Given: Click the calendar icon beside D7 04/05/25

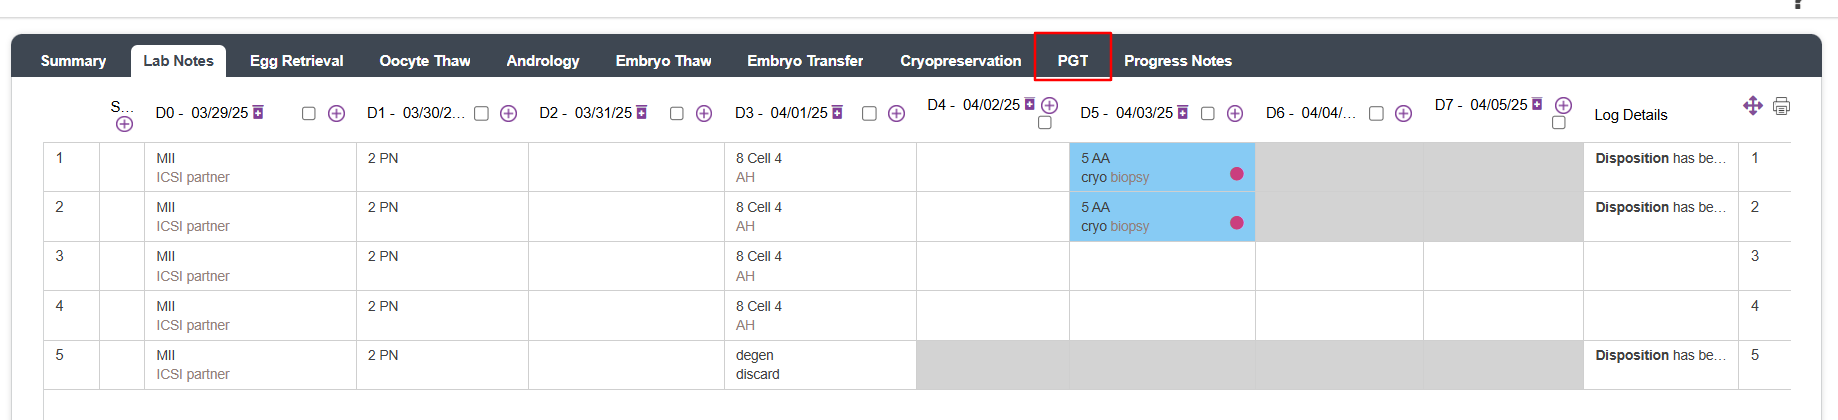Looking at the screenshot, I should pos(1537,104).
